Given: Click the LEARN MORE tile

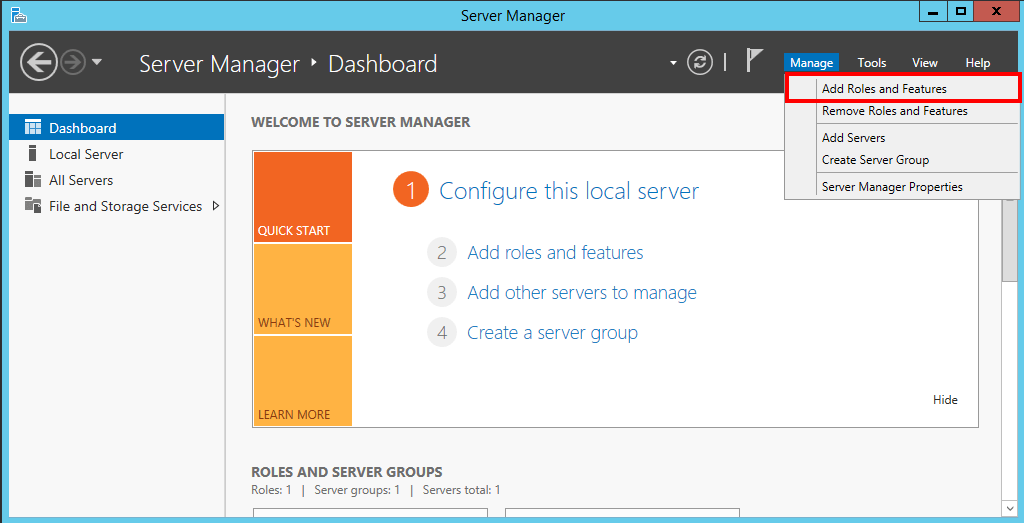Looking at the screenshot, I should pos(303,381).
